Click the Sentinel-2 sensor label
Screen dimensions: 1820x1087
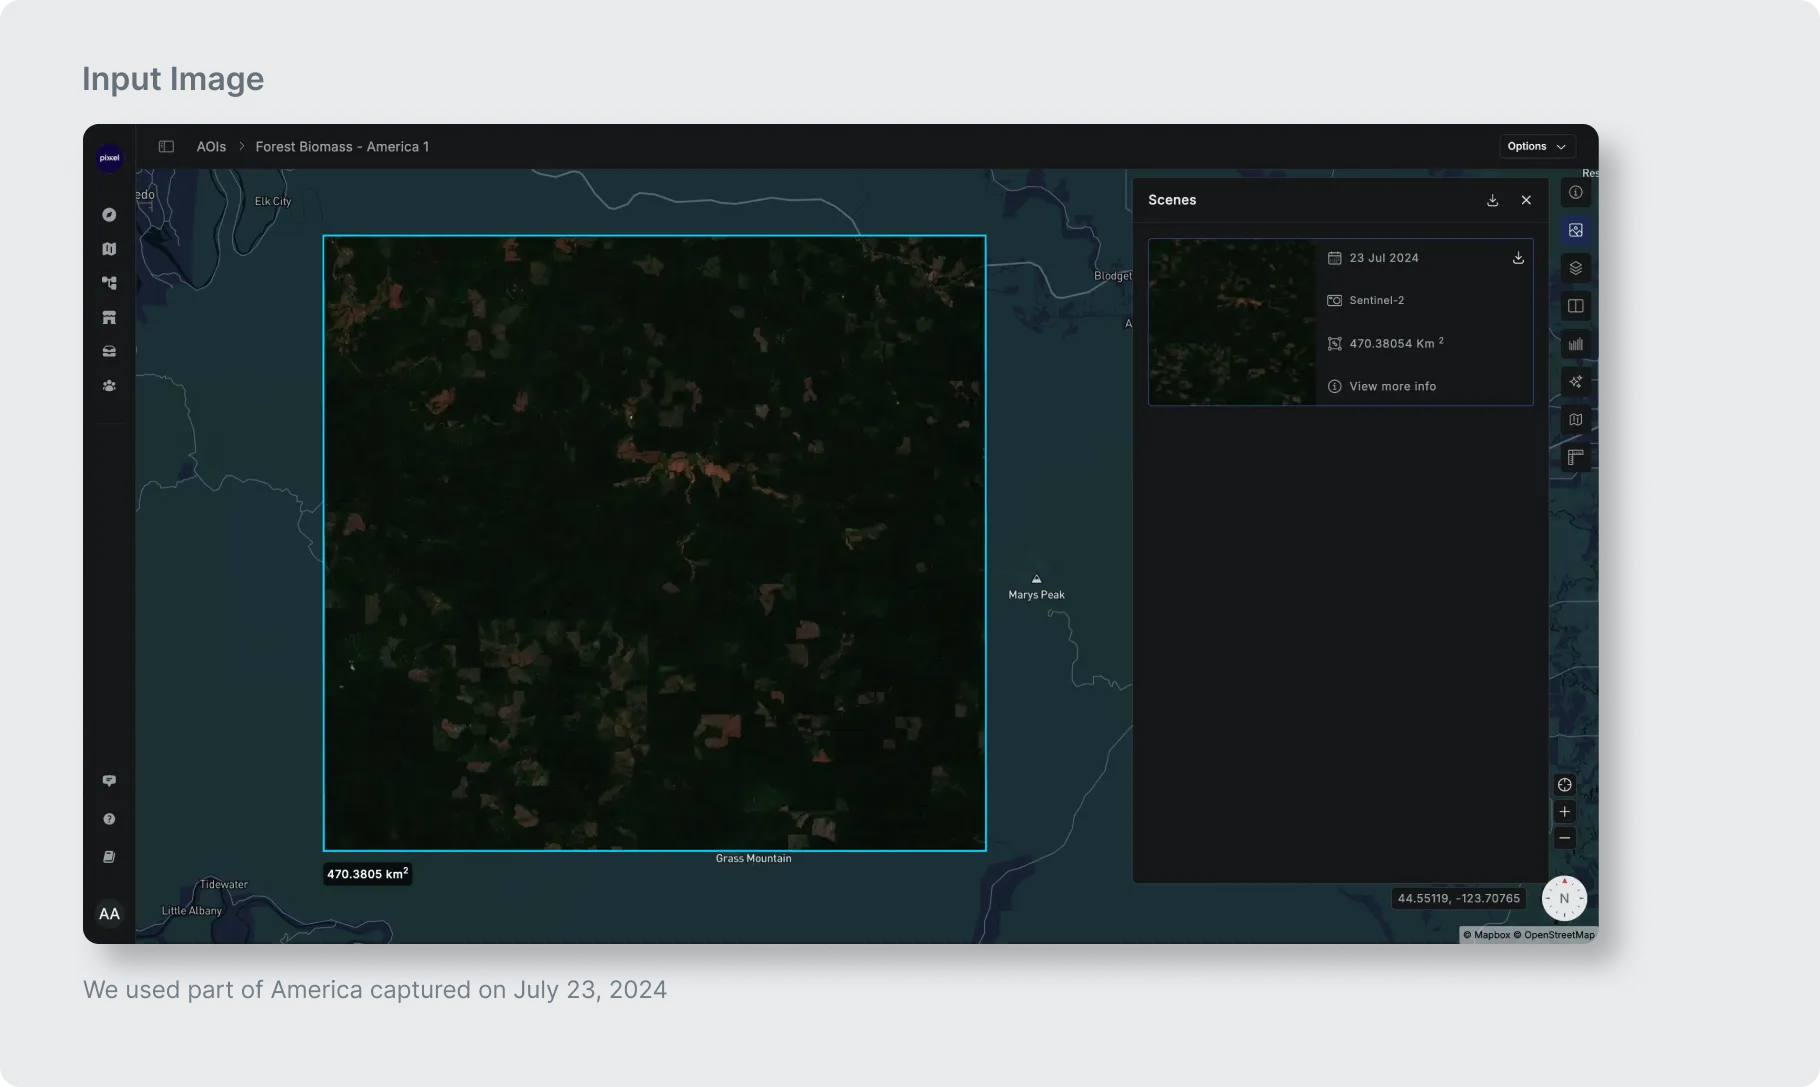pyautogui.click(x=1376, y=300)
